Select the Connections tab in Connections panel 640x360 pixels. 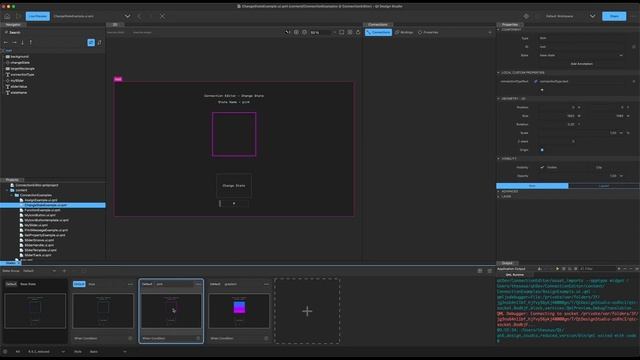(x=378, y=32)
